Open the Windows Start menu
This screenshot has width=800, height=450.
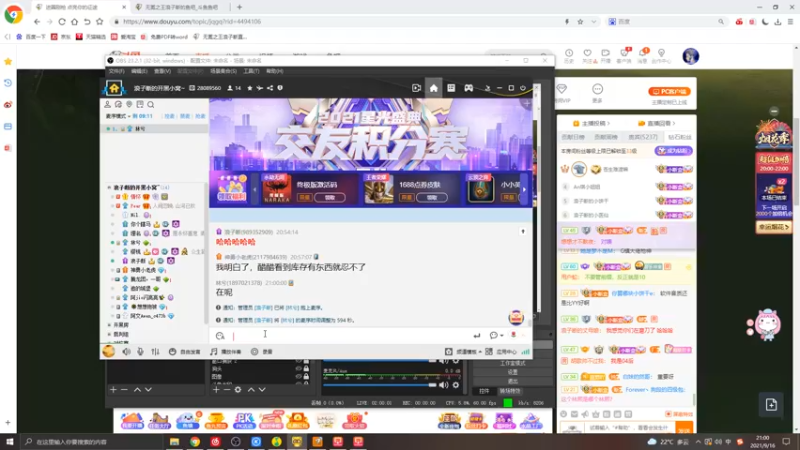tap(9, 441)
